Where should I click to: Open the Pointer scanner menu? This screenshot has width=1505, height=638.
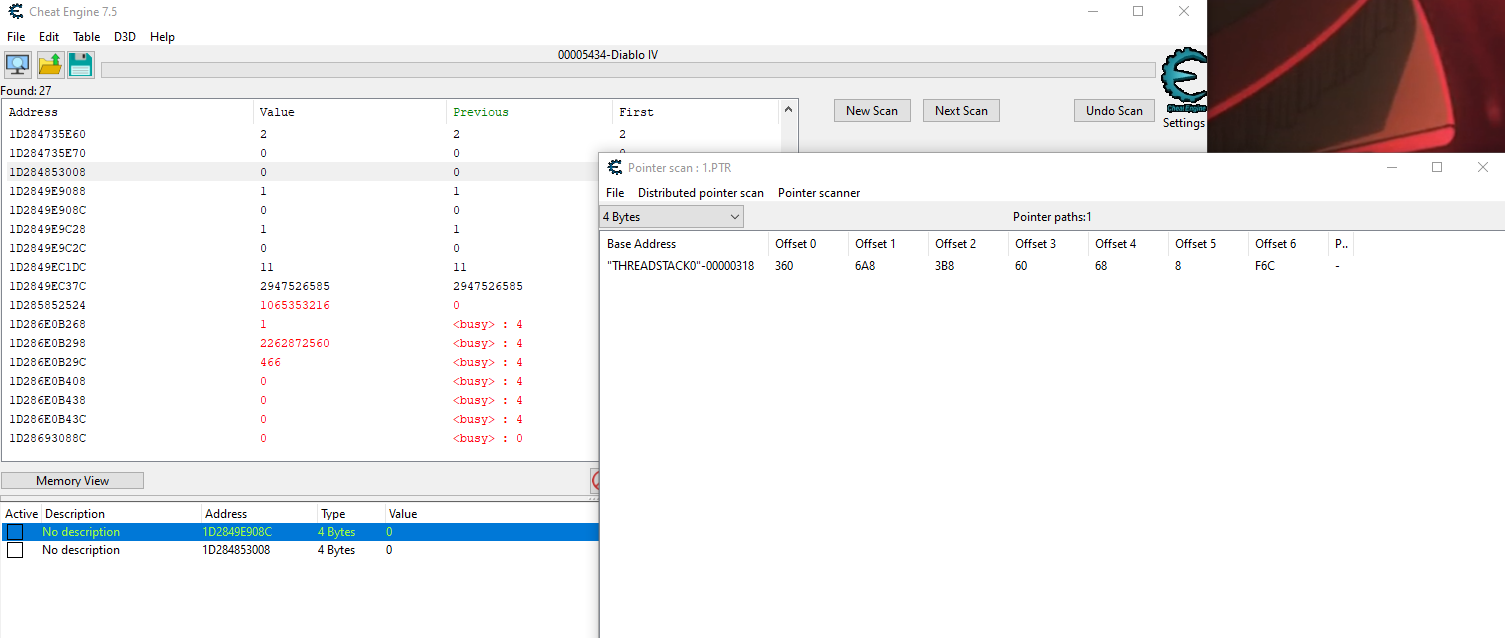pos(819,193)
